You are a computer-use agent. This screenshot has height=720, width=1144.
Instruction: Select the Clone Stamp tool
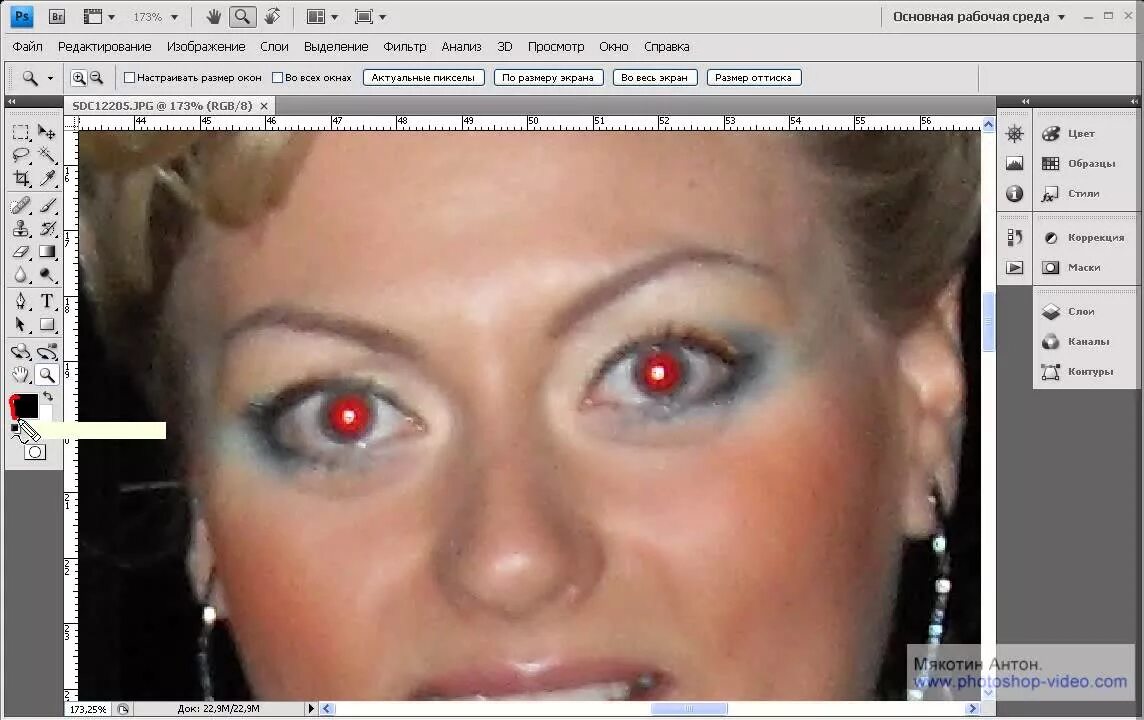coord(20,228)
